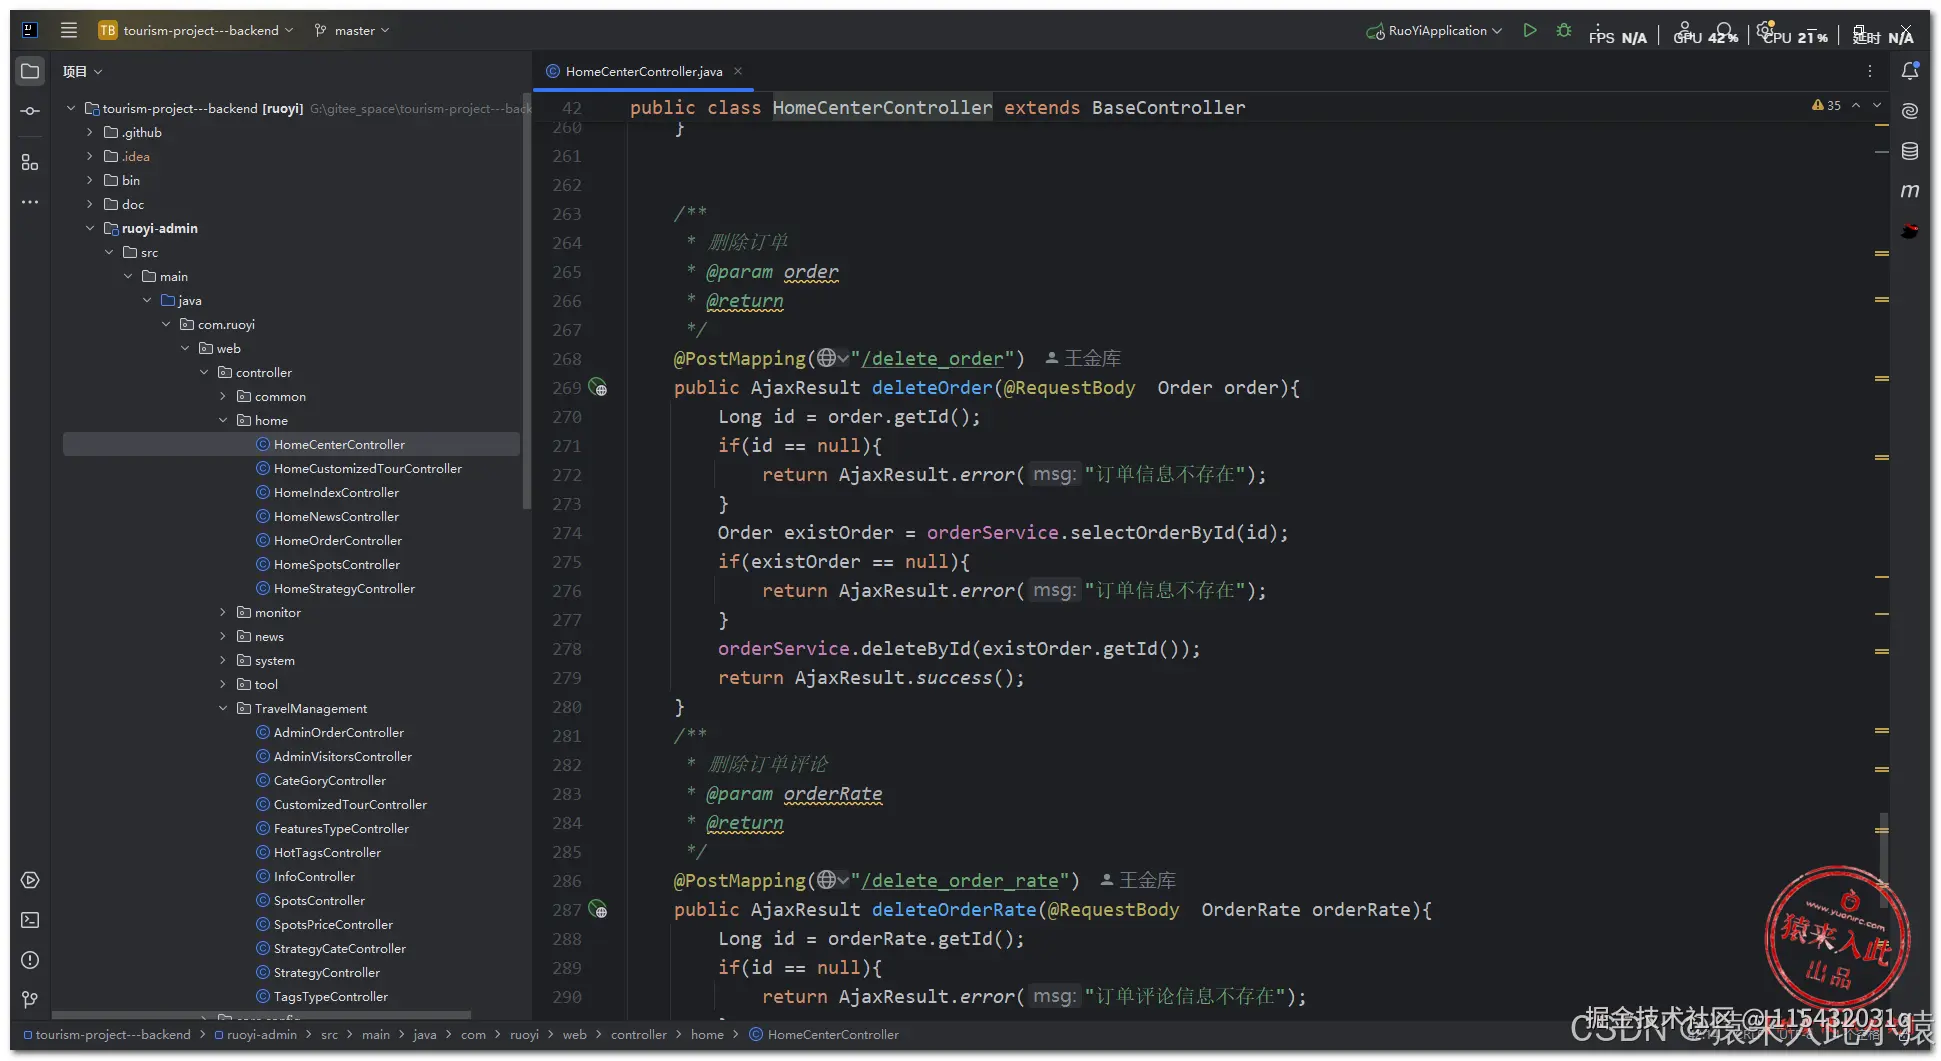
Task: Open the Database tool window
Action: tap(1910, 151)
